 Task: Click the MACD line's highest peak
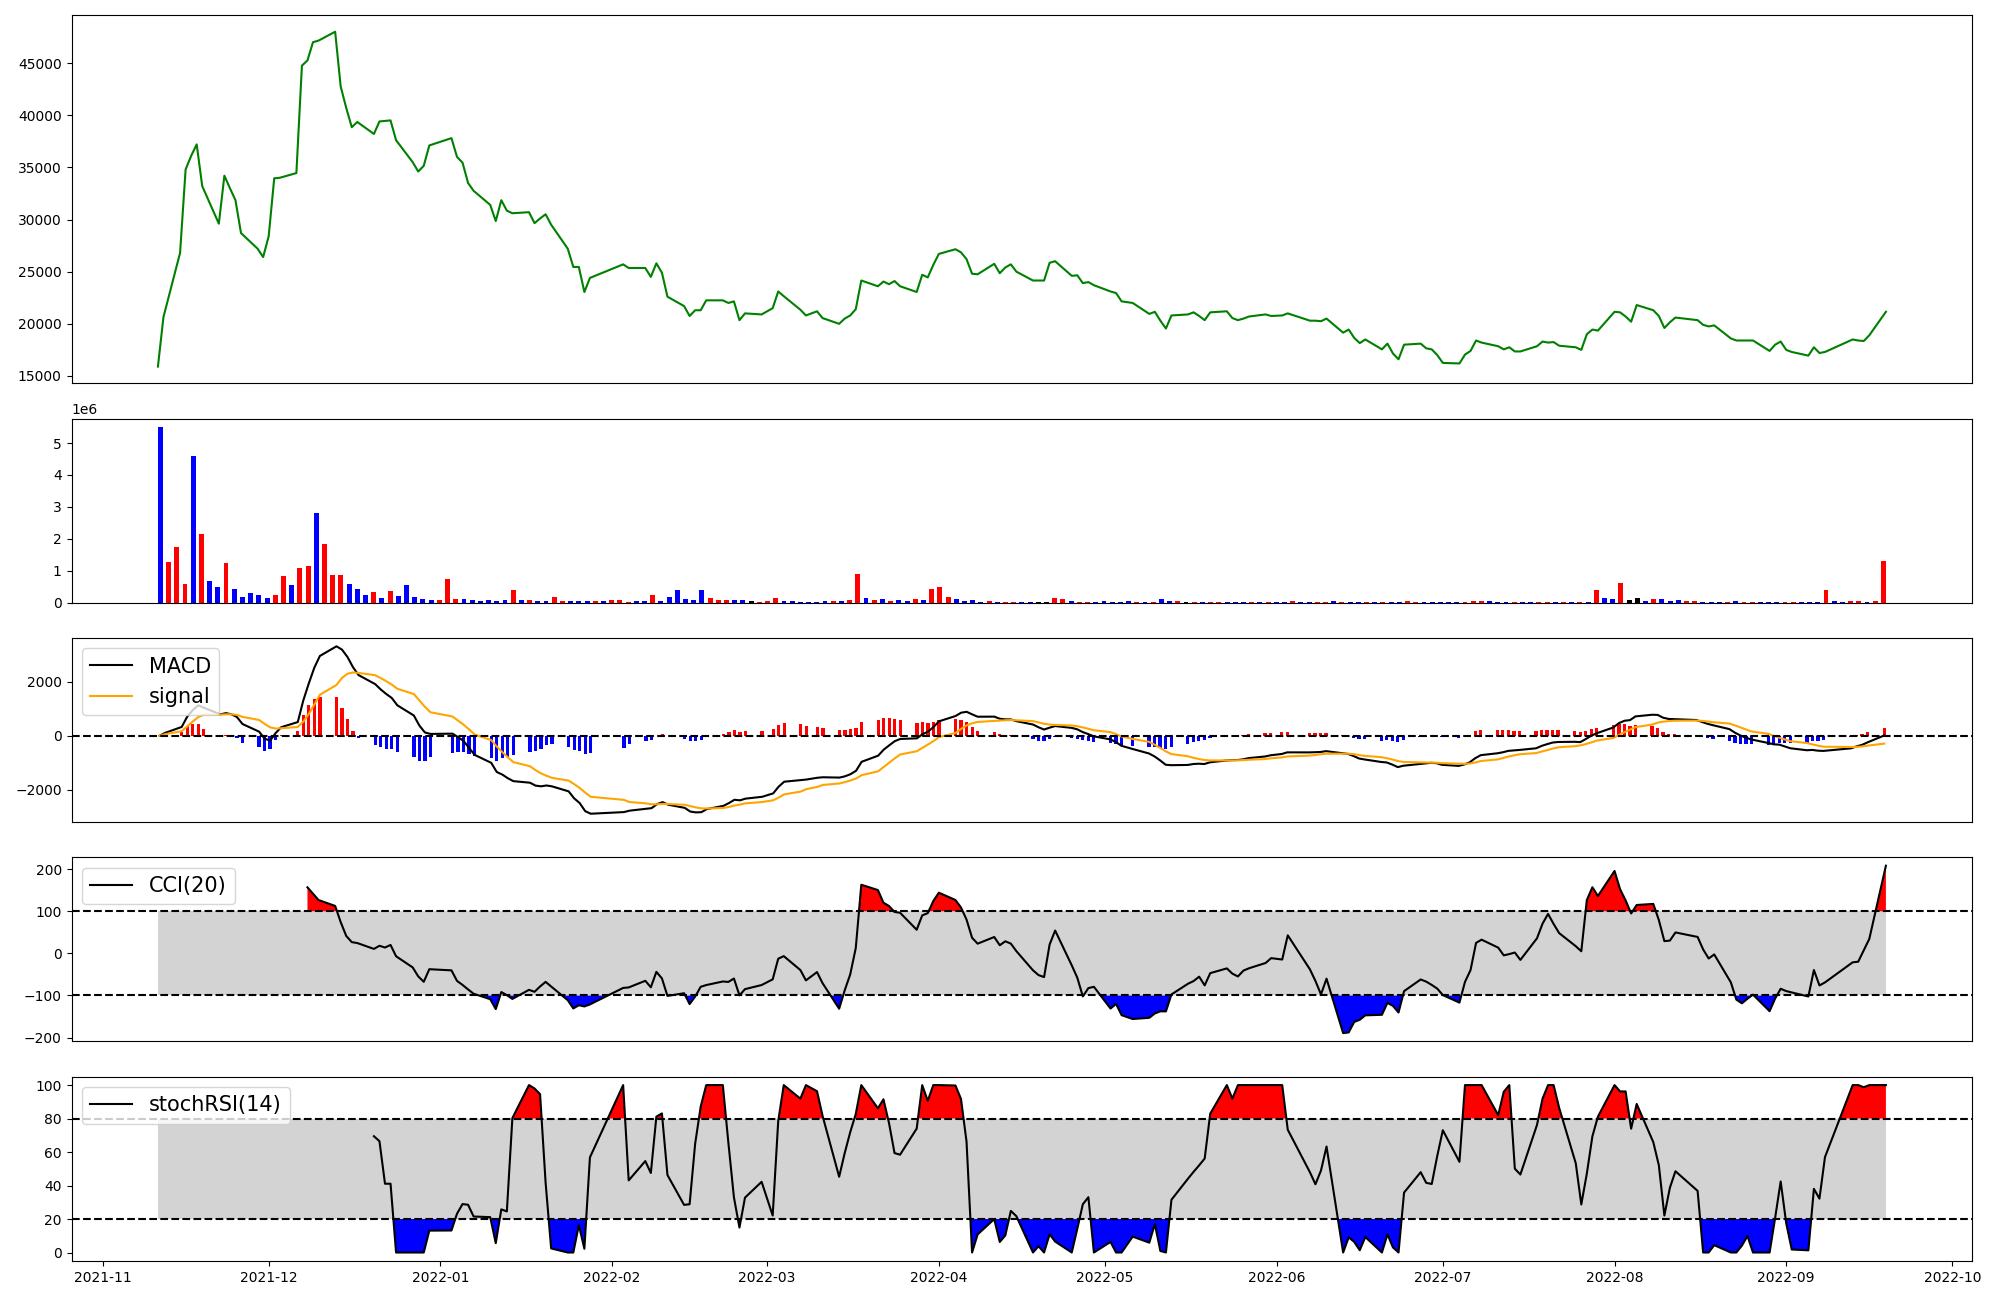(337, 647)
